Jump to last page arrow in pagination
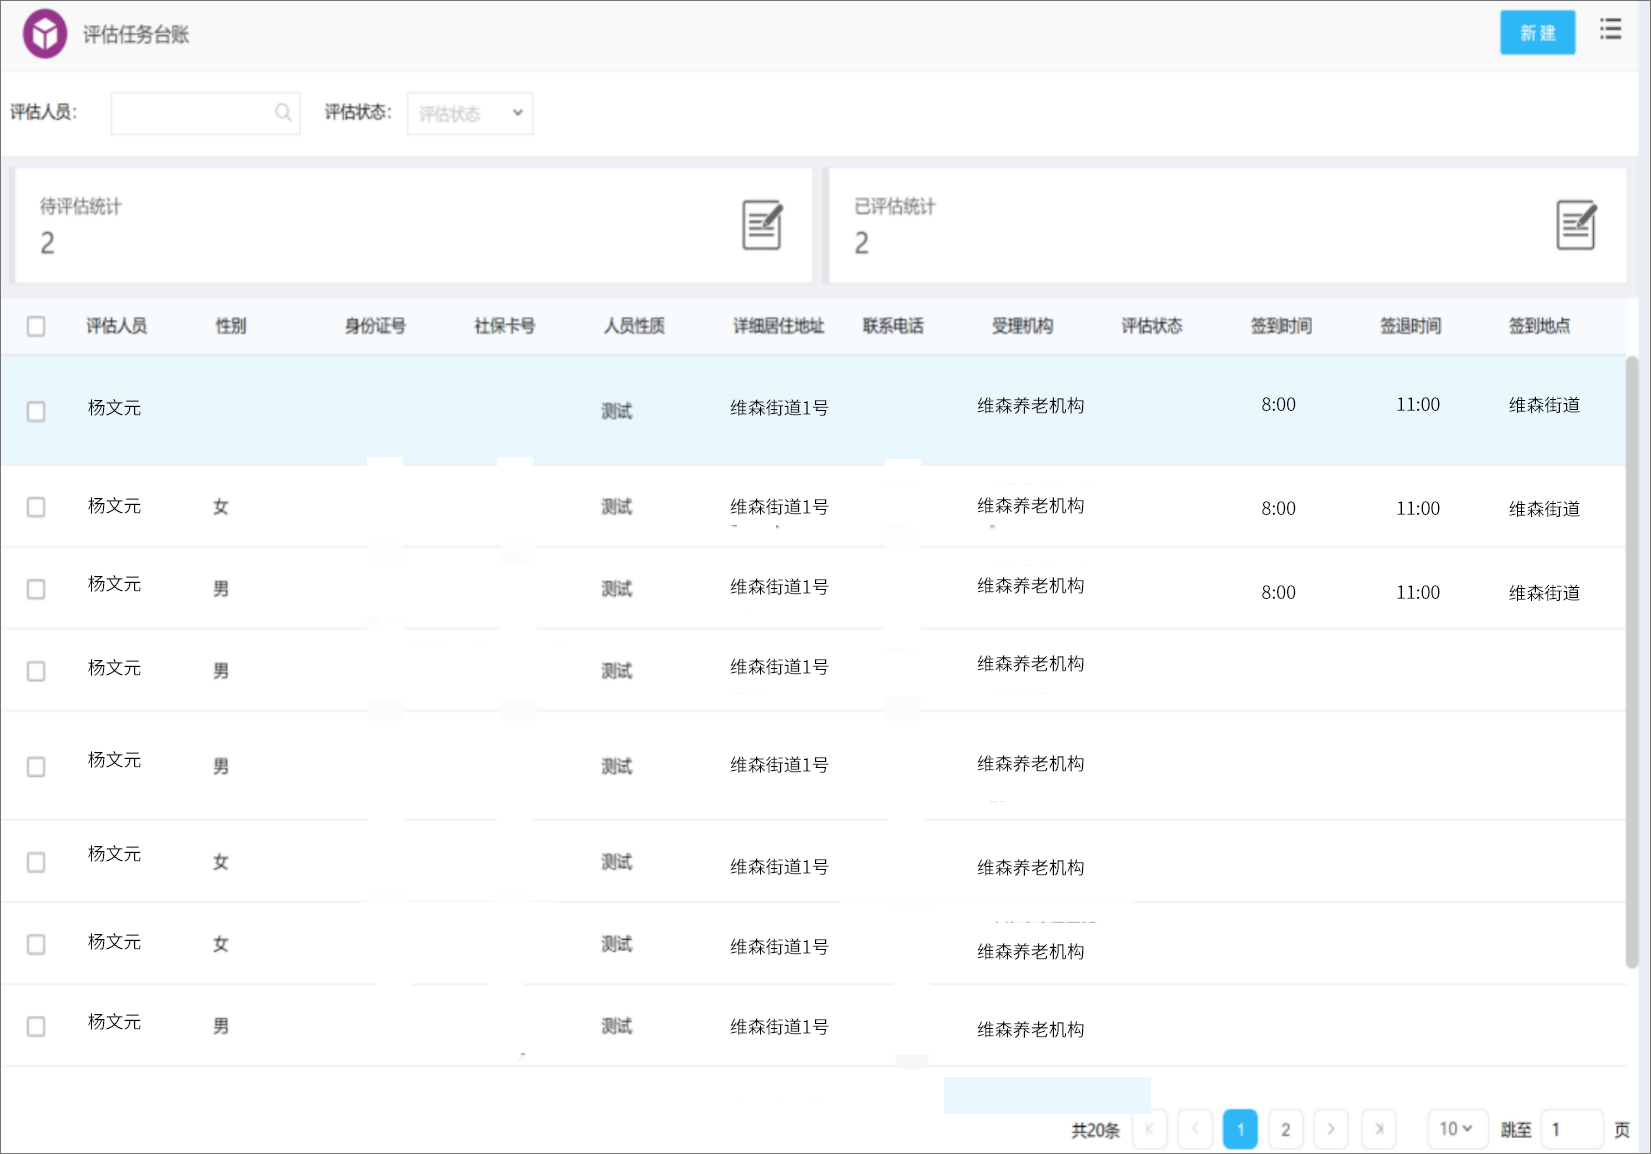 1379,1129
